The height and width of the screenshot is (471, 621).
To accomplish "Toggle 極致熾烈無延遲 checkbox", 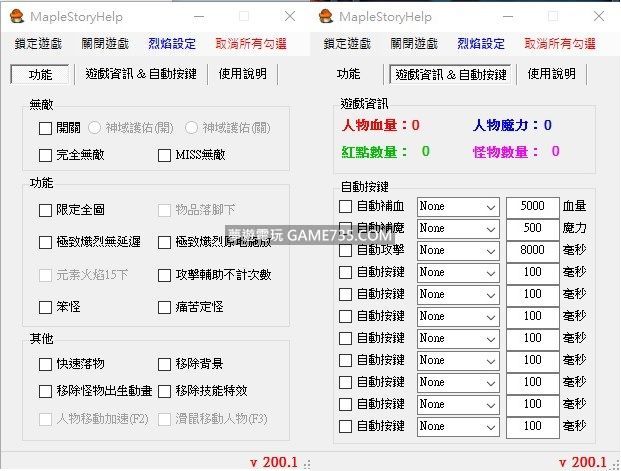I will click(x=45, y=242).
